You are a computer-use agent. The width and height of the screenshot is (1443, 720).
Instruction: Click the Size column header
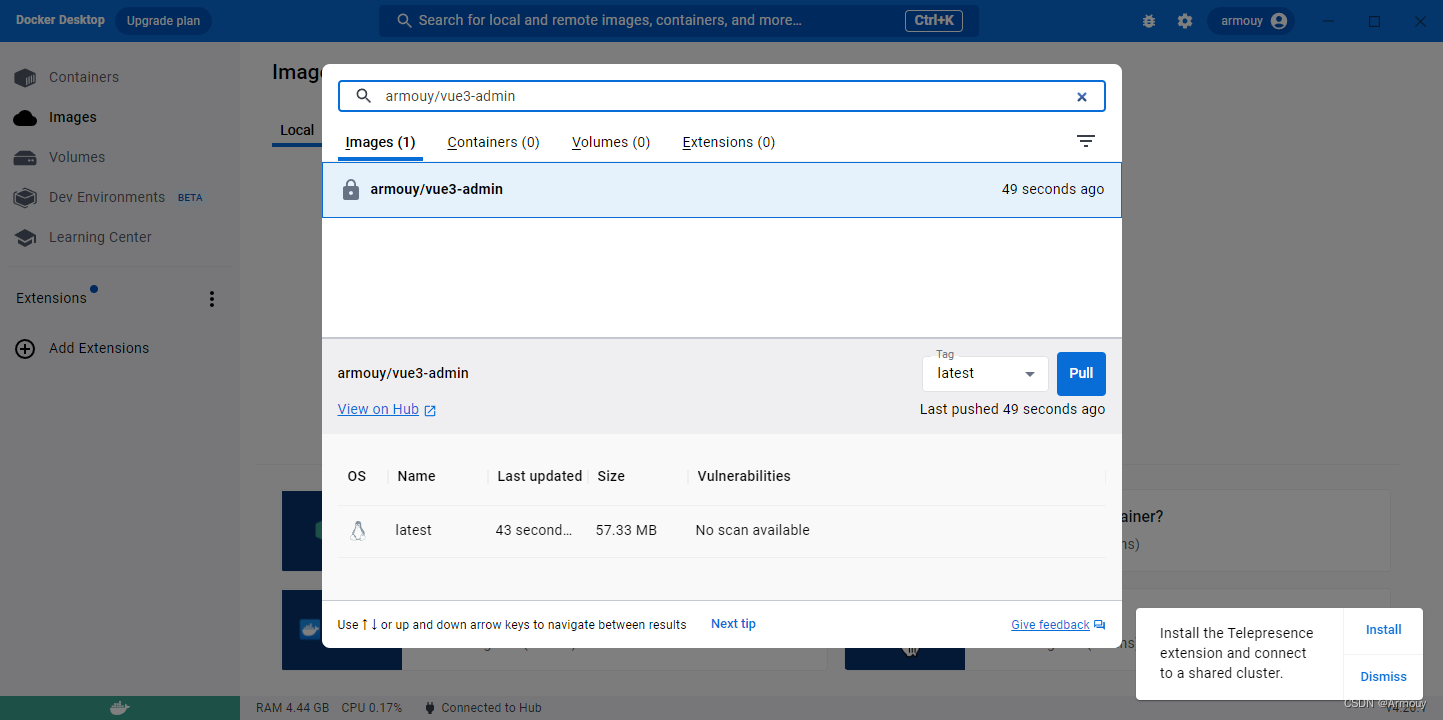coord(611,476)
